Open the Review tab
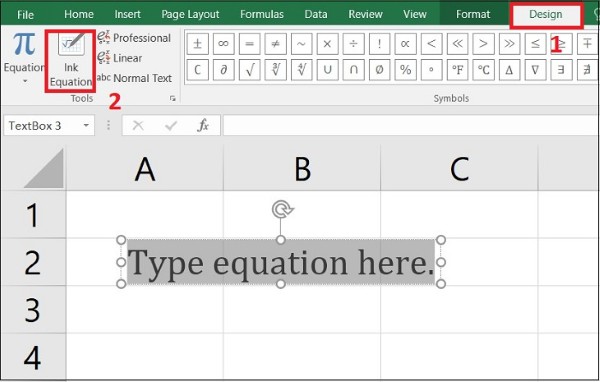 tap(365, 15)
